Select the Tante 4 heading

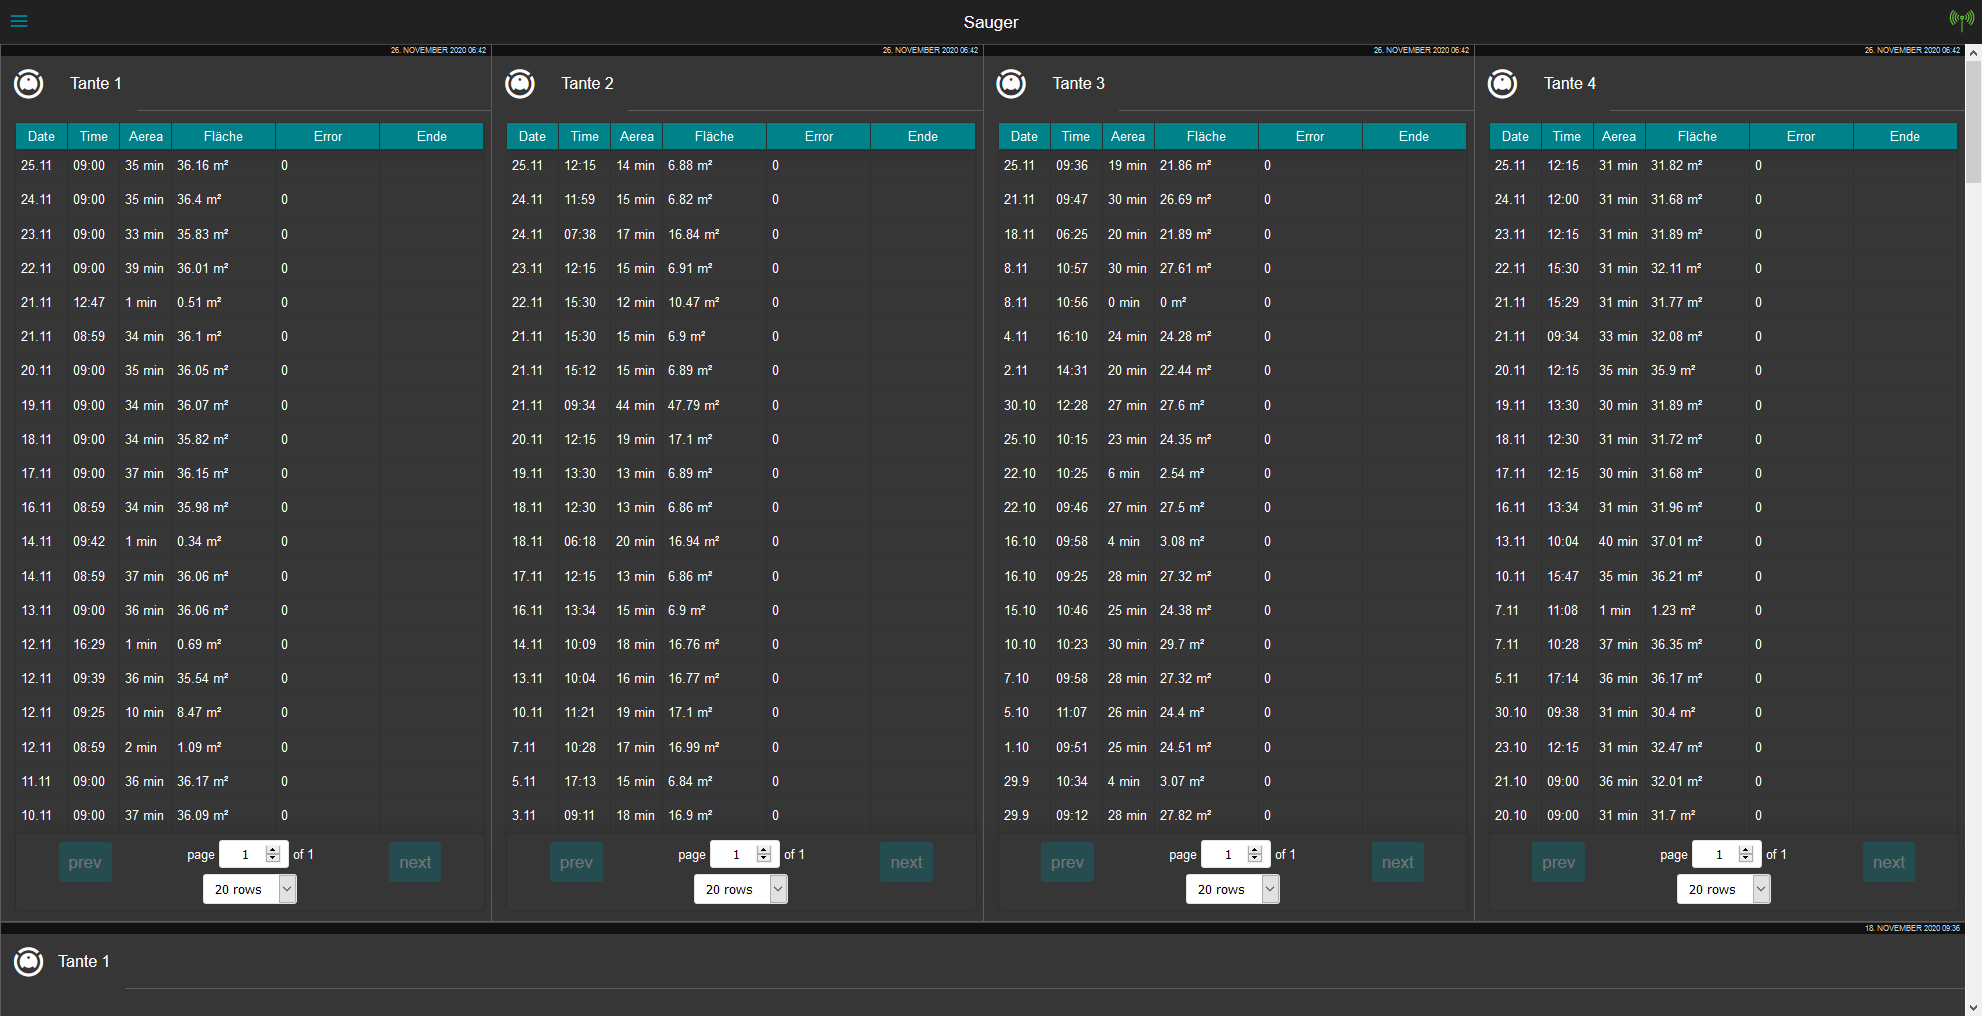coord(1569,84)
